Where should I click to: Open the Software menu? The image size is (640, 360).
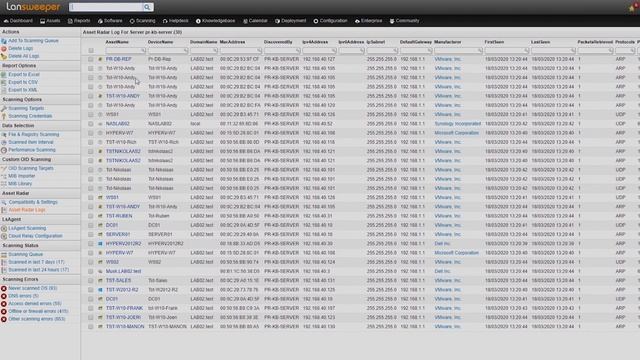pos(110,21)
